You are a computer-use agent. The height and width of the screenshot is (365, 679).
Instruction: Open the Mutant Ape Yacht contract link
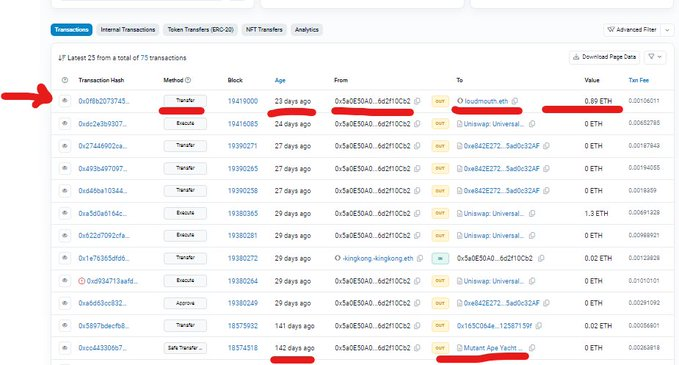coord(493,348)
